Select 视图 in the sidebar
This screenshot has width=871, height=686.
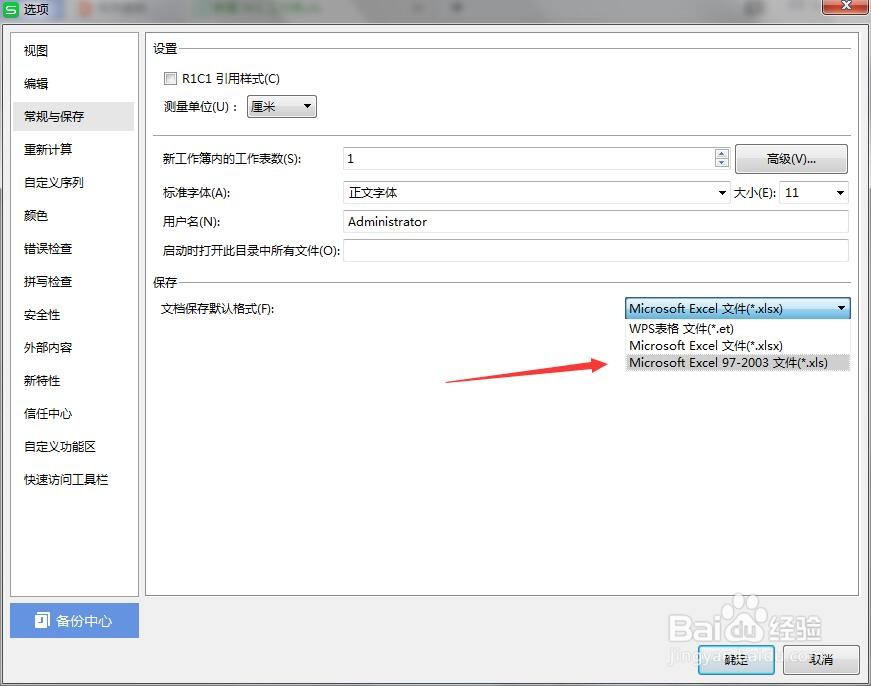pyautogui.click(x=73, y=51)
